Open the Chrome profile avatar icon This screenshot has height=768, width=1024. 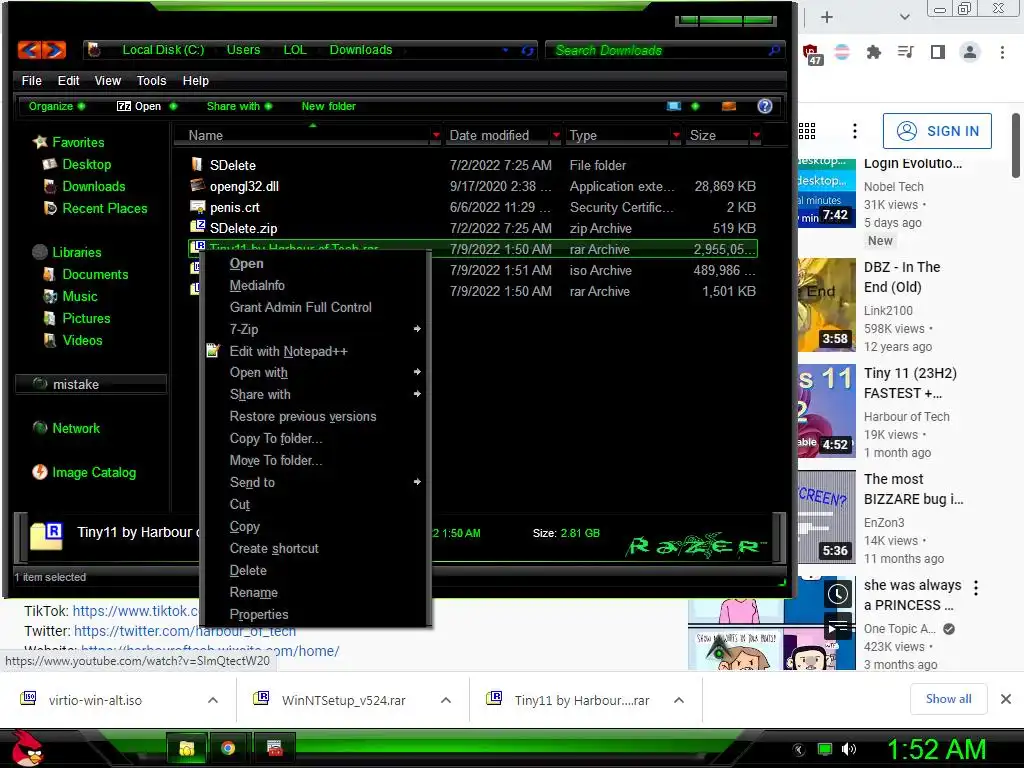click(x=970, y=52)
